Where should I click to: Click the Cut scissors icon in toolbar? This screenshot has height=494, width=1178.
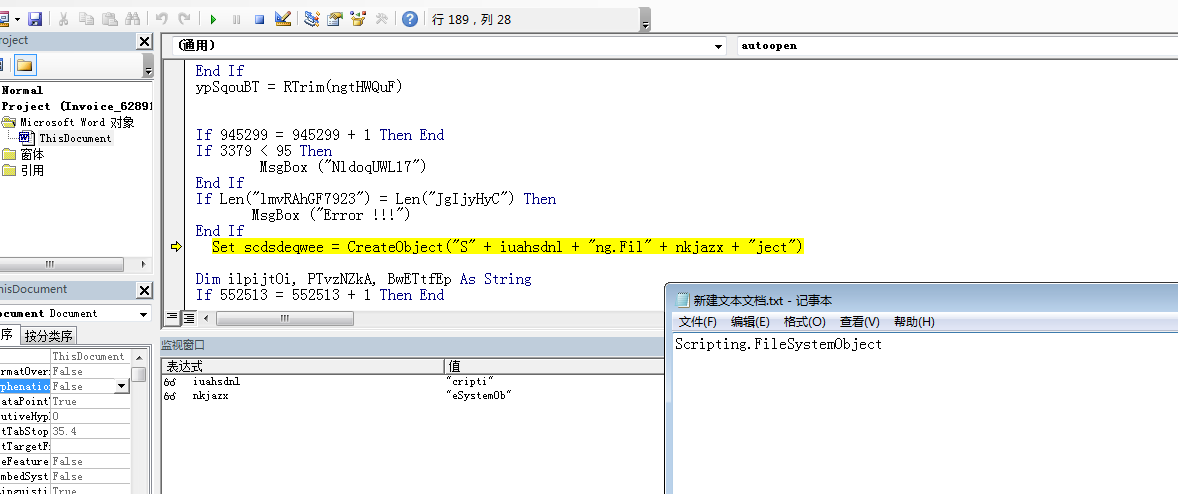[x=65, y=19]
